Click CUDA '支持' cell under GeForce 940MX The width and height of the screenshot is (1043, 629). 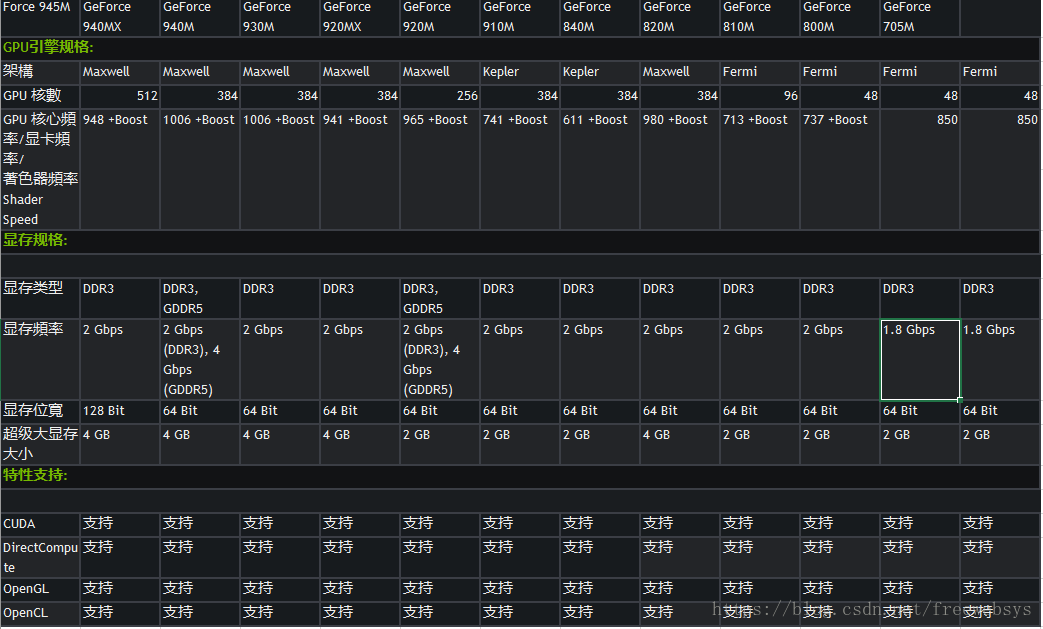tap(120, 524)
